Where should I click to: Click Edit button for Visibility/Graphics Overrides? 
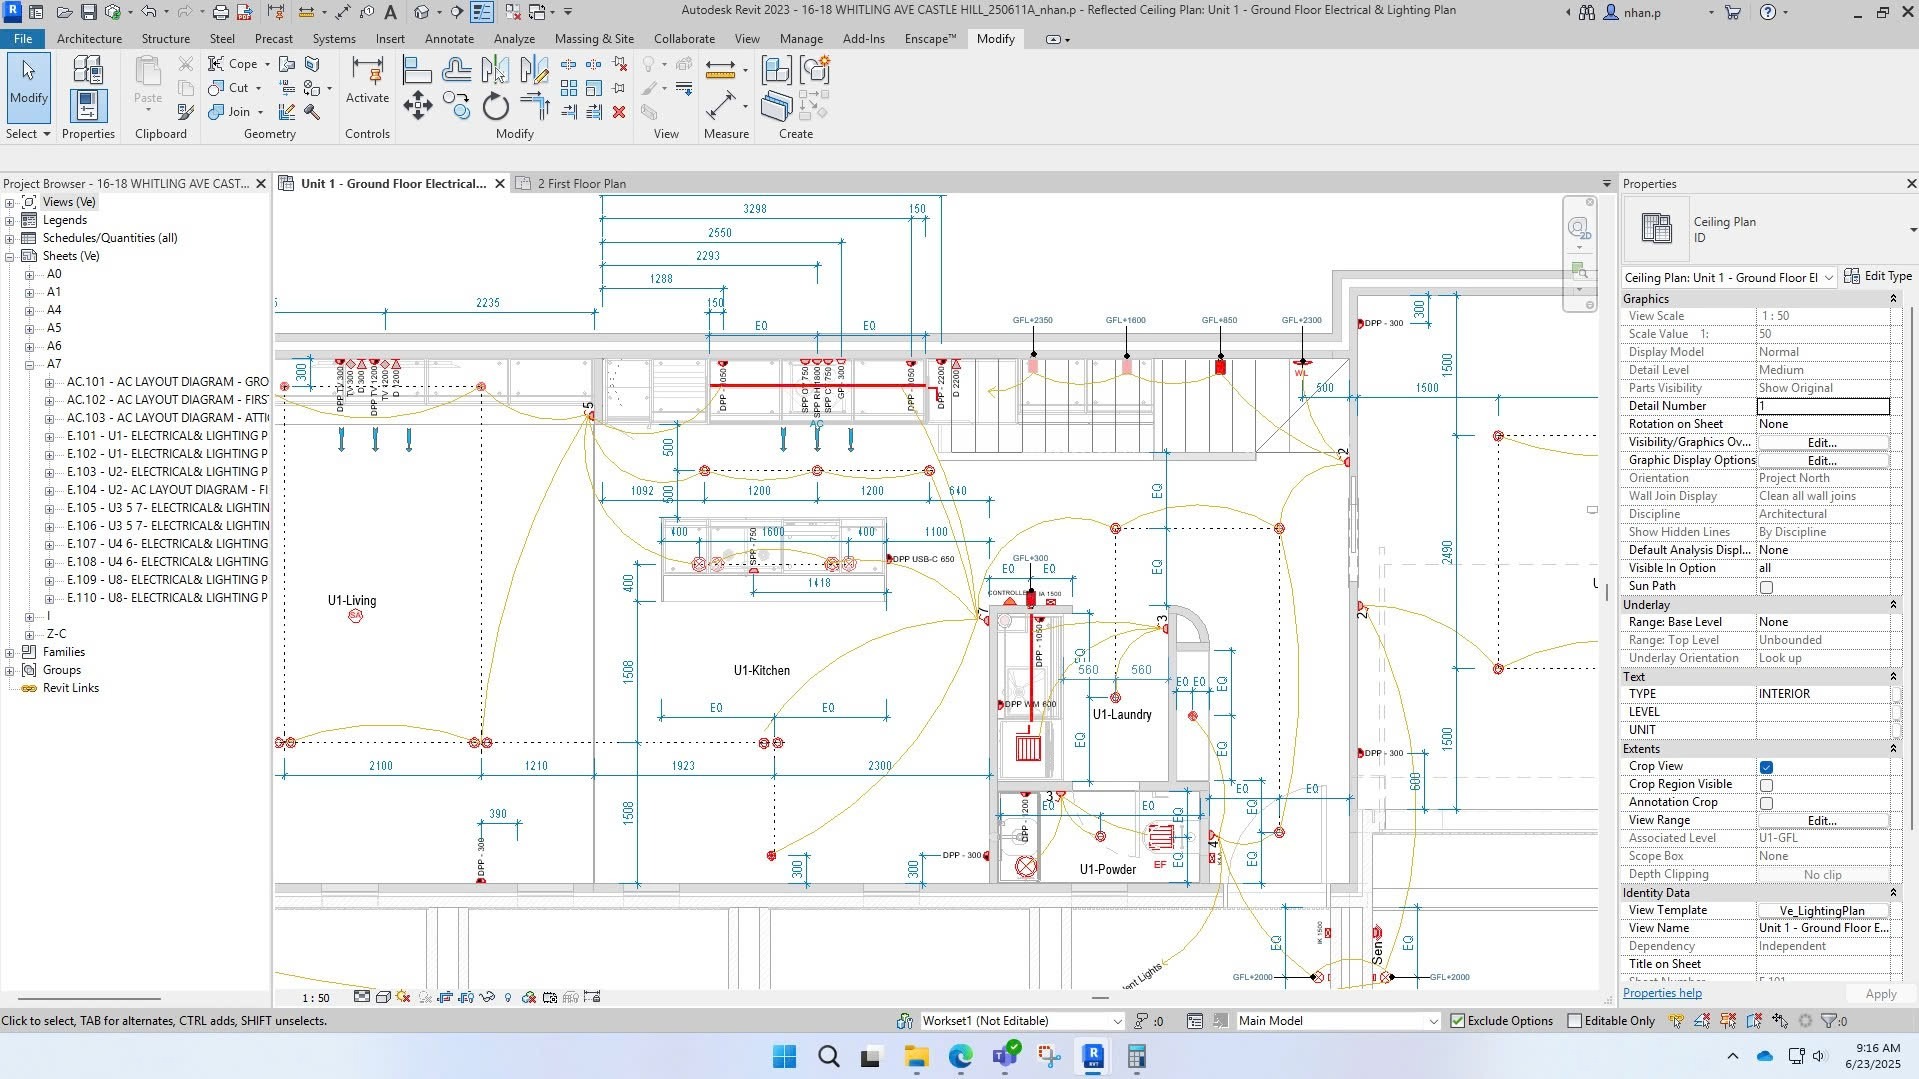pos(1822,442)
